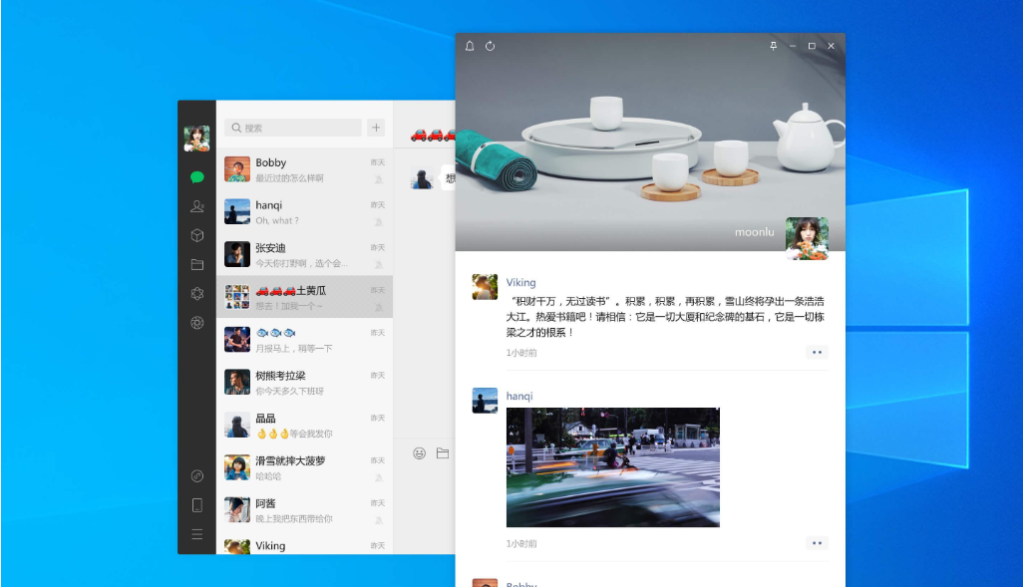
Task: Click the phone icon in sidebar
Action: [x=197, y=505]
